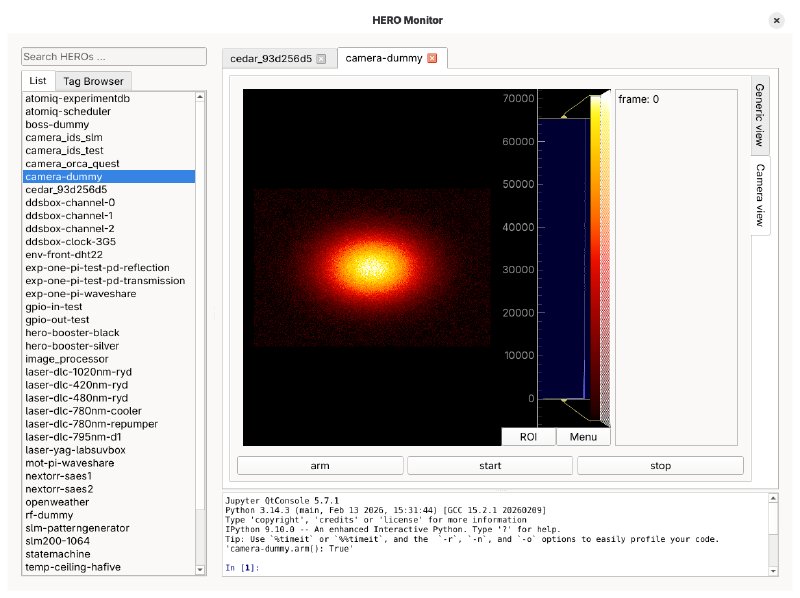Open the camera Menu button
800x598 pixels.
pos(583,437)
